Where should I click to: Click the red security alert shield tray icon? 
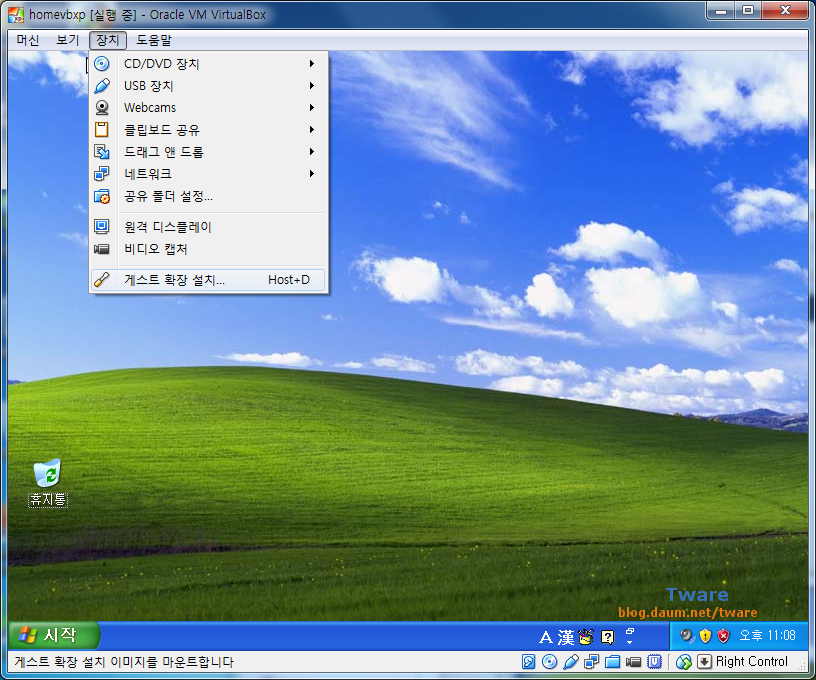coord(723,635)
